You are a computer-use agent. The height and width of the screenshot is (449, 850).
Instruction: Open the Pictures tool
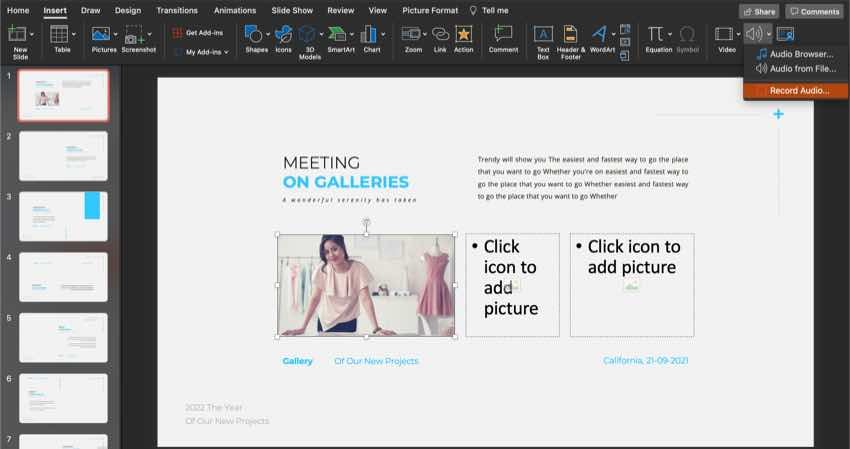101,35
